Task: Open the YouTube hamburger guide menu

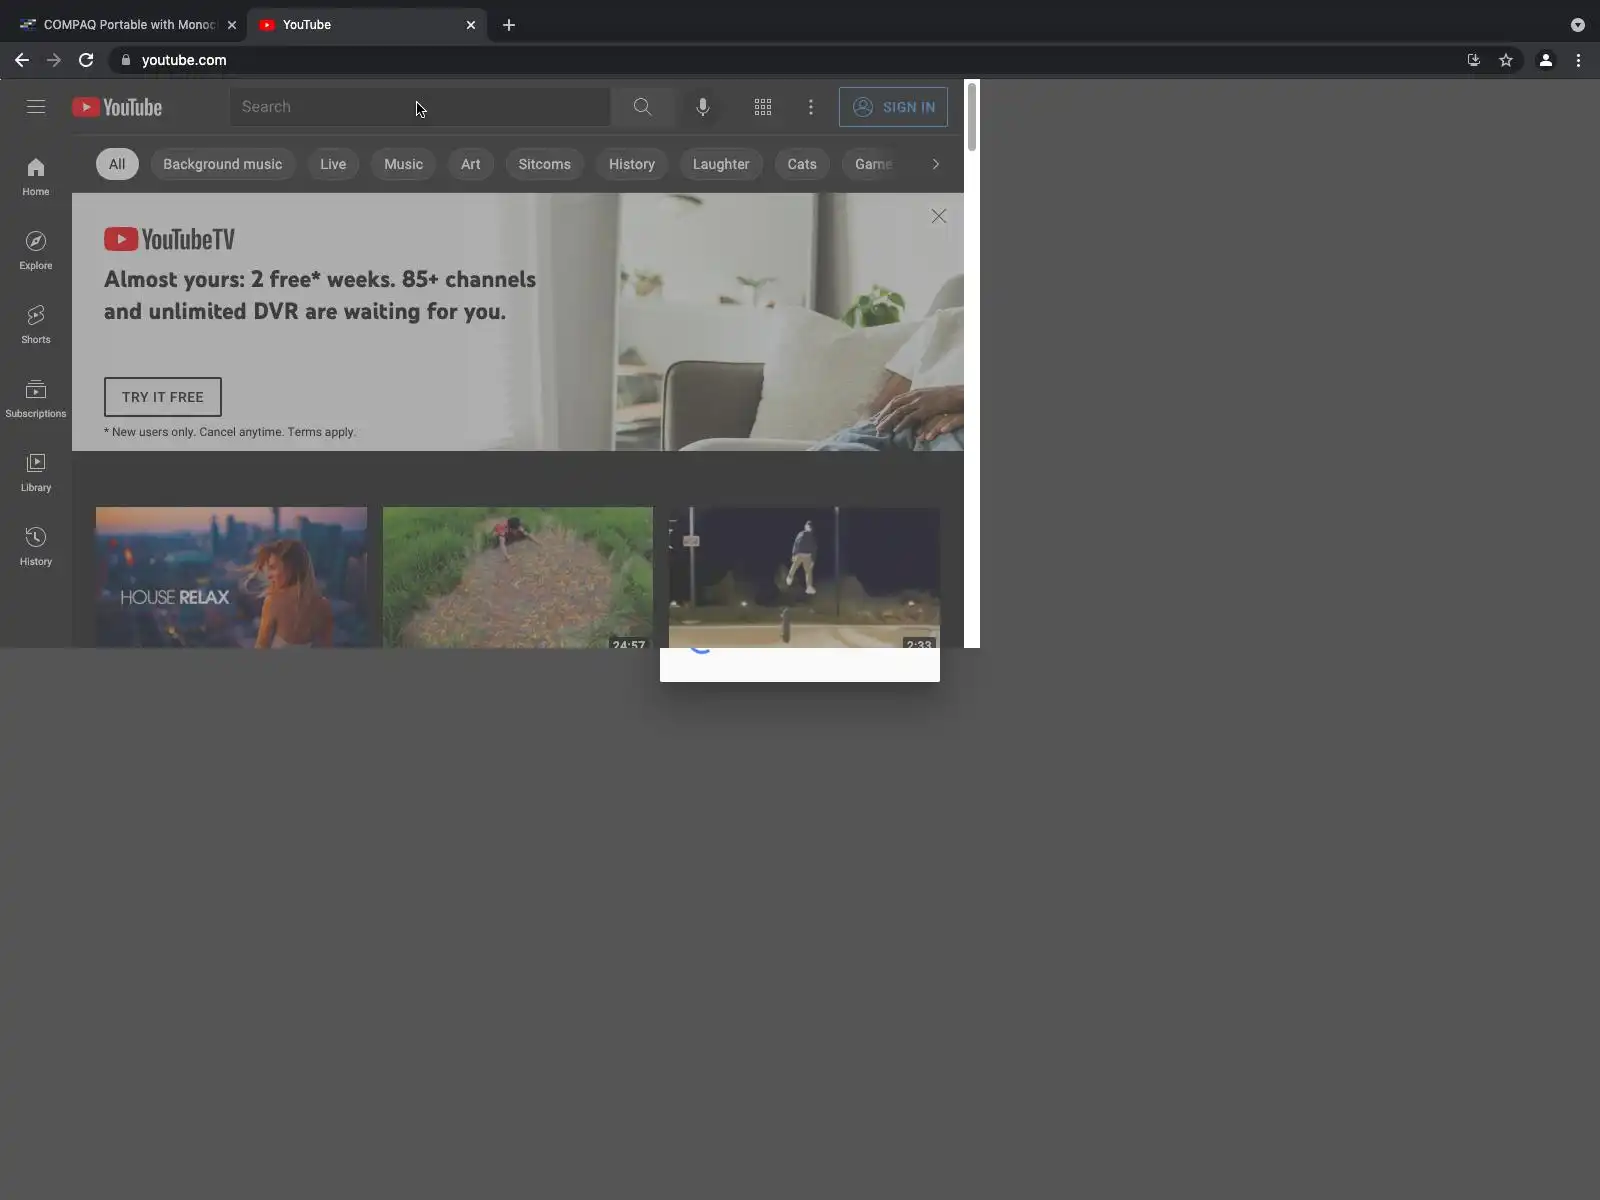Action: [x=36, y=107]
